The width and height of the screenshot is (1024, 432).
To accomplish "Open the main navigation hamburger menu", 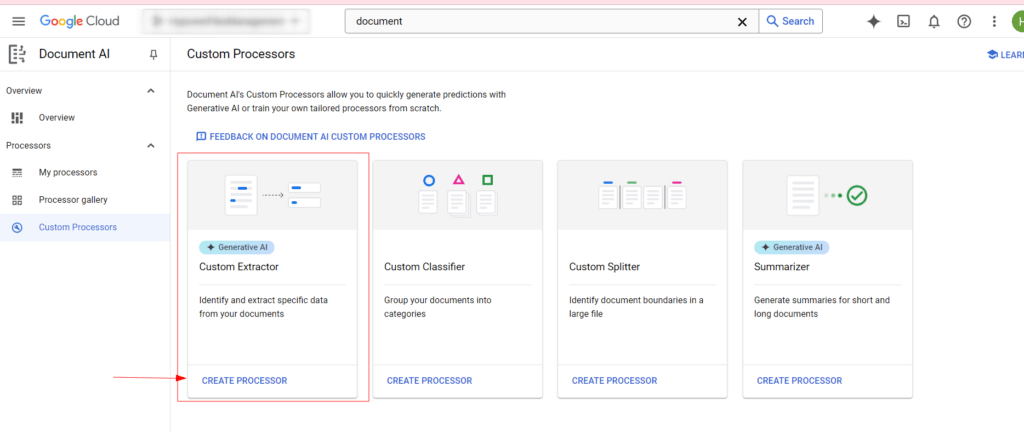I will pyautogui.click(x=18, y=21).
